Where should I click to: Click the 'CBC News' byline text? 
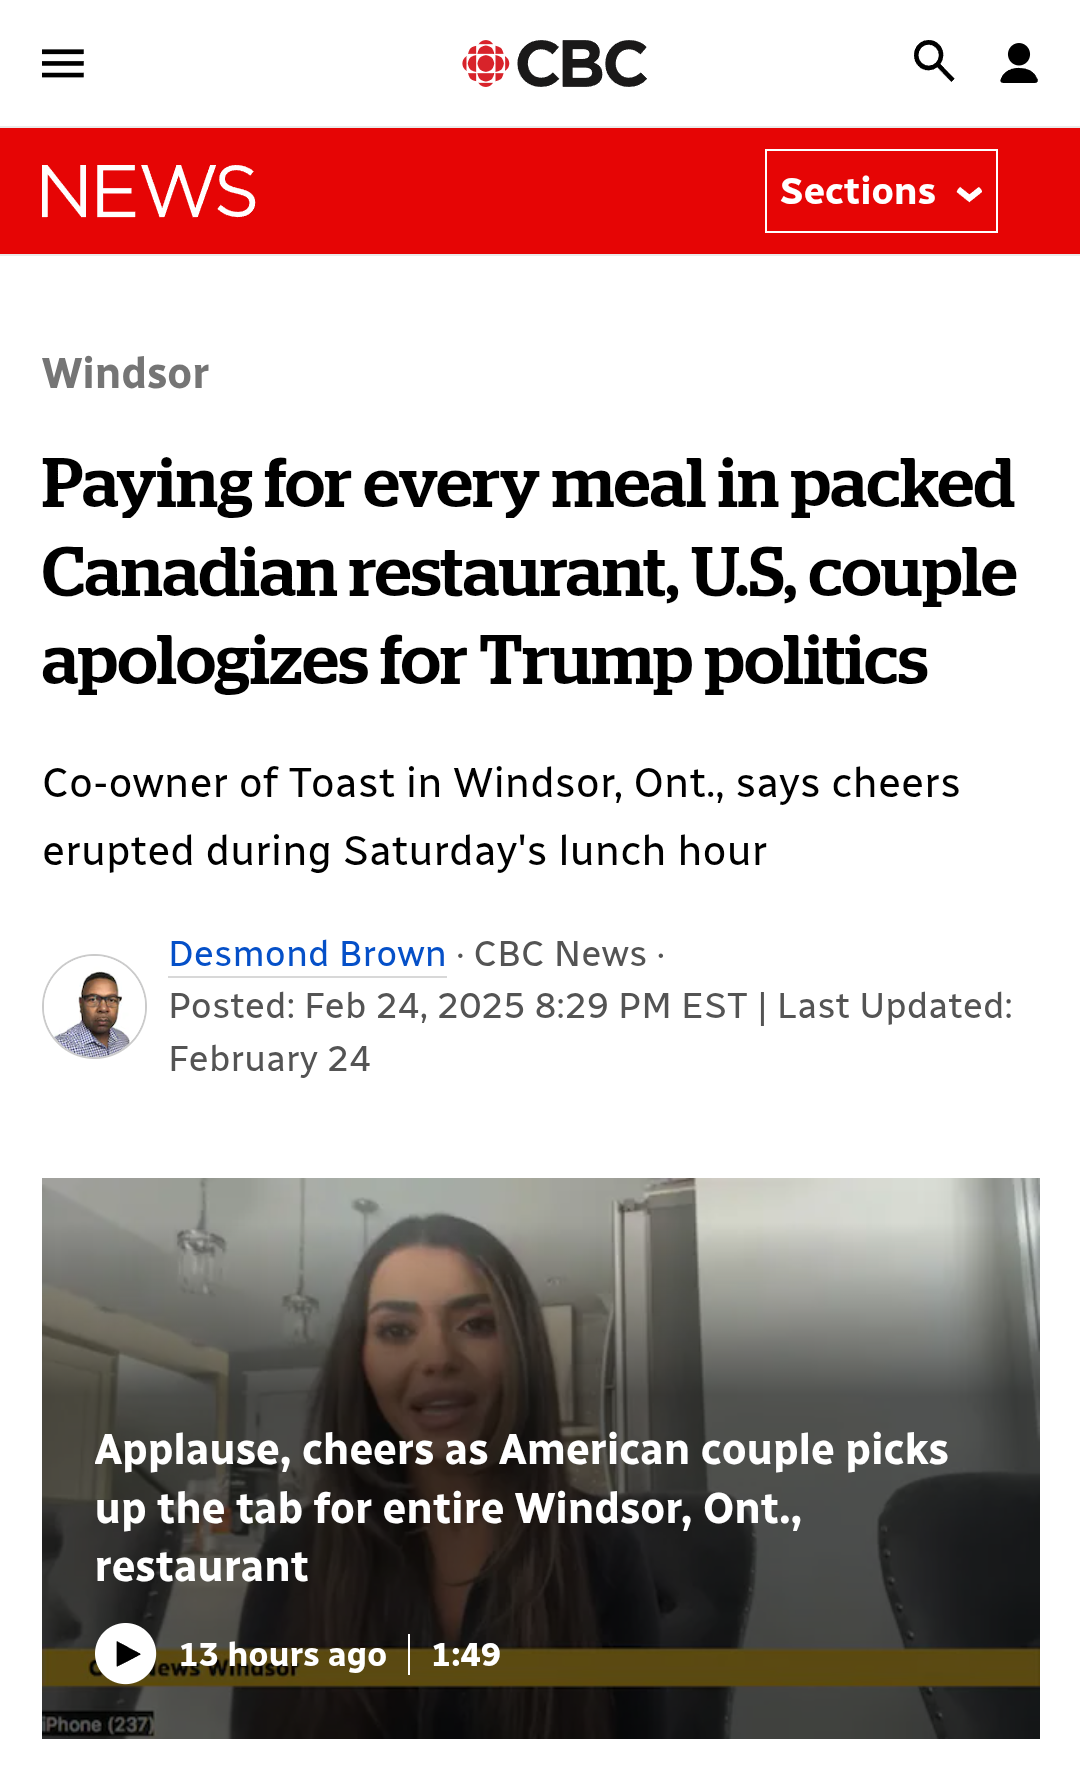[x=560, y=954]
